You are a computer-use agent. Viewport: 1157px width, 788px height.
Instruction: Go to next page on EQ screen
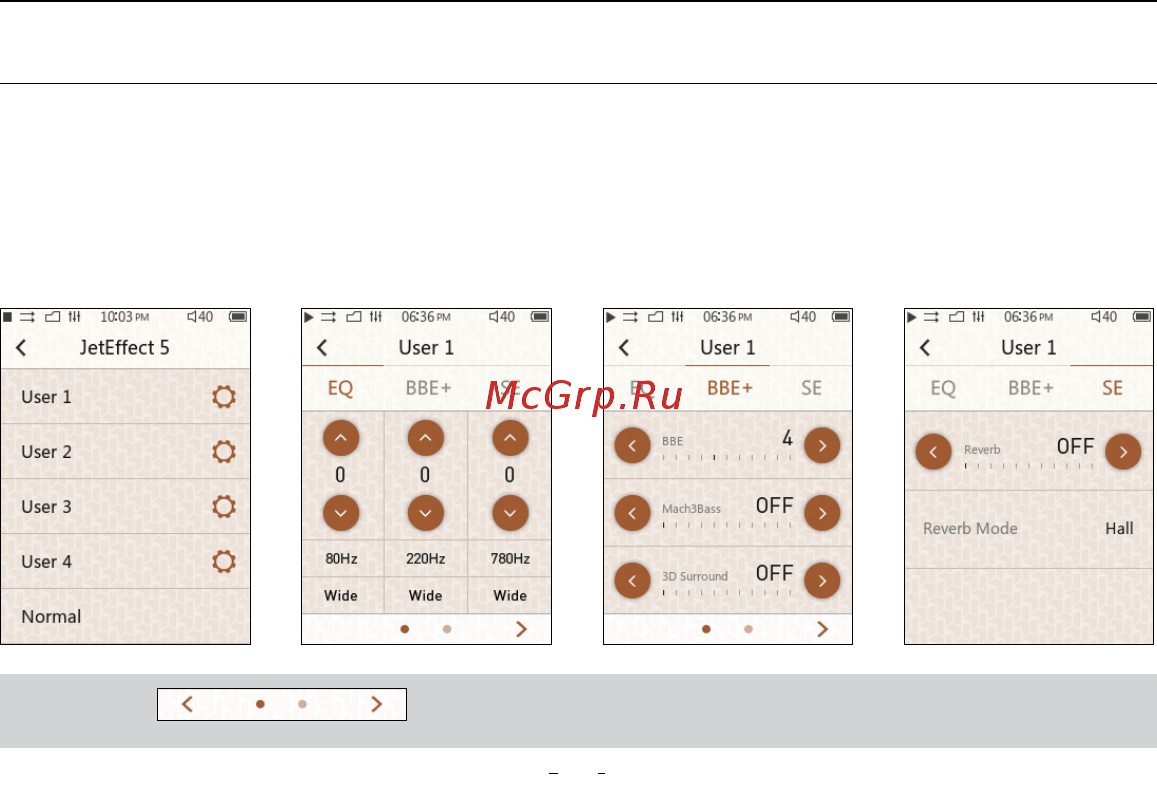[522, 629]
